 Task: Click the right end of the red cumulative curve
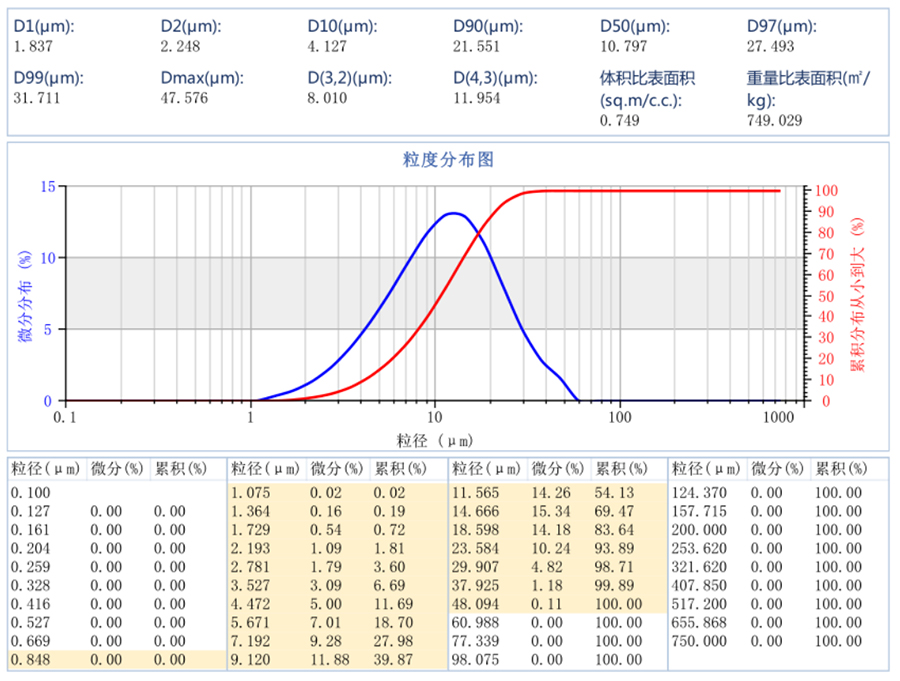(x=779, y=190)
